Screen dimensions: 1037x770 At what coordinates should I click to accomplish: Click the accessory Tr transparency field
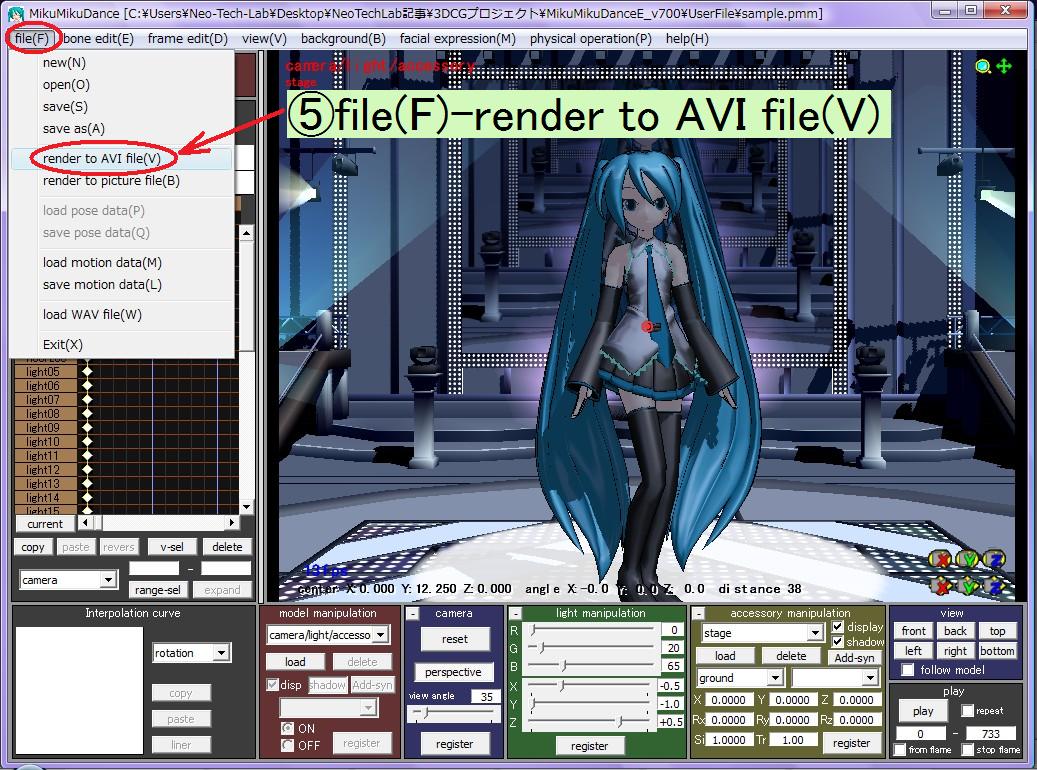click(x=792, y=740)
